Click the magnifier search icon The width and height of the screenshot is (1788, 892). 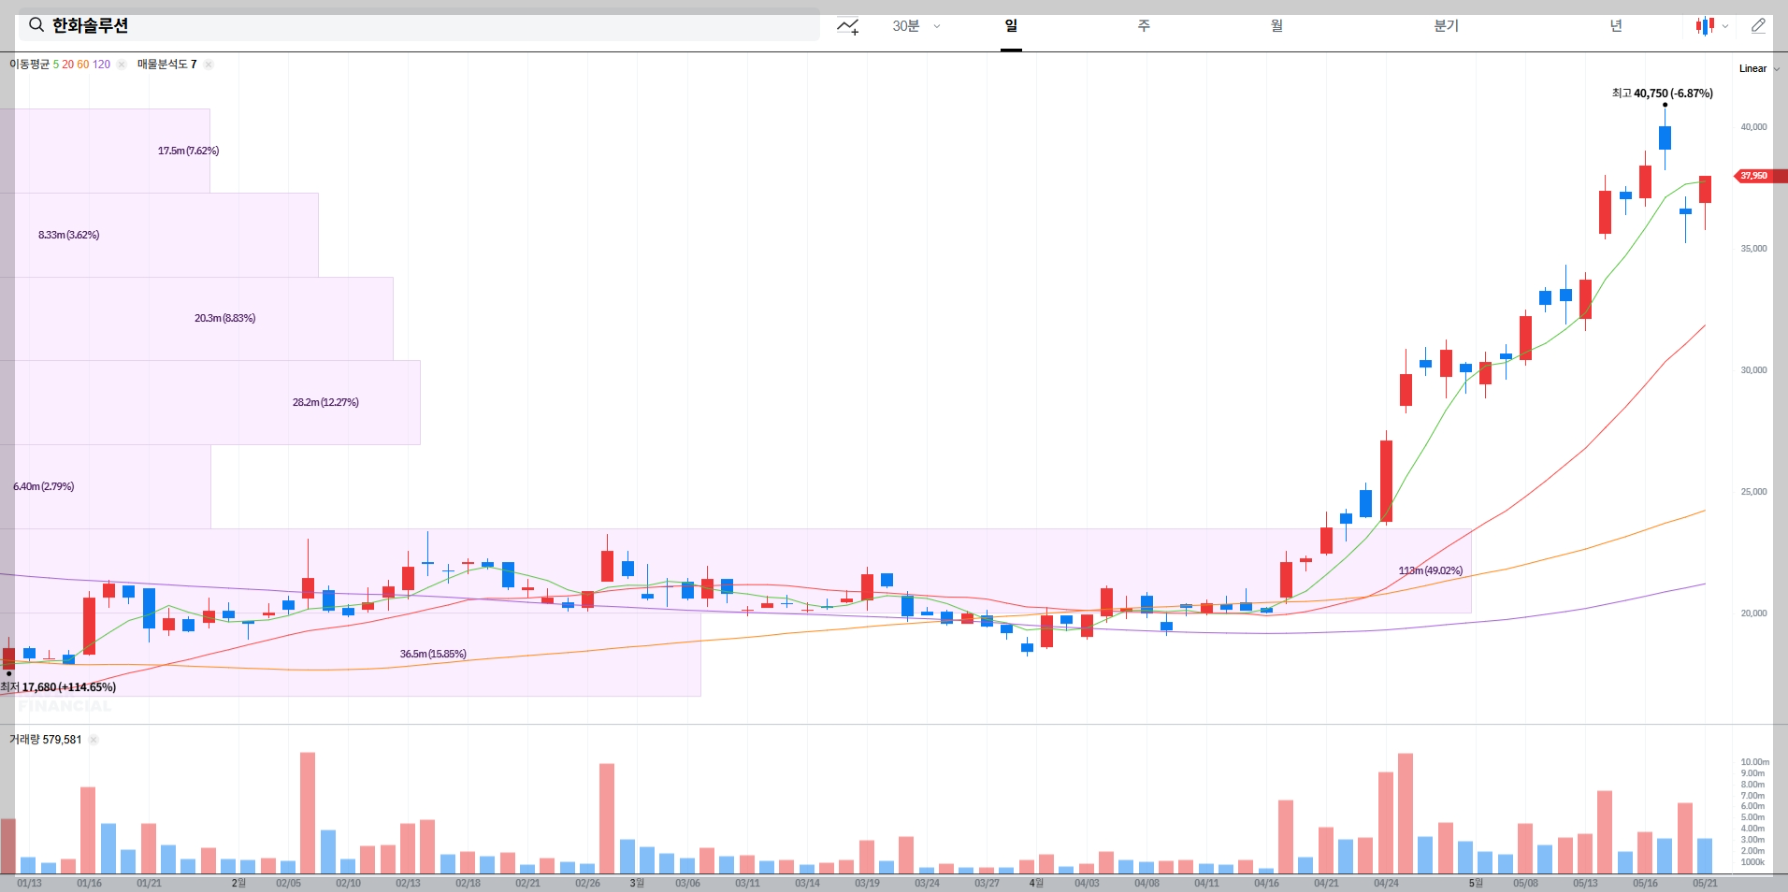coord(36,25)
